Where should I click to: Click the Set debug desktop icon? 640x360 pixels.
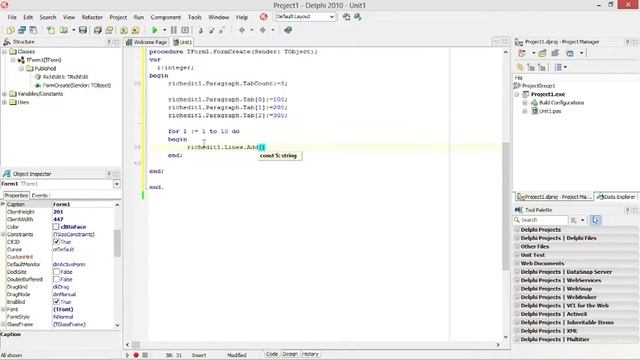358,17
